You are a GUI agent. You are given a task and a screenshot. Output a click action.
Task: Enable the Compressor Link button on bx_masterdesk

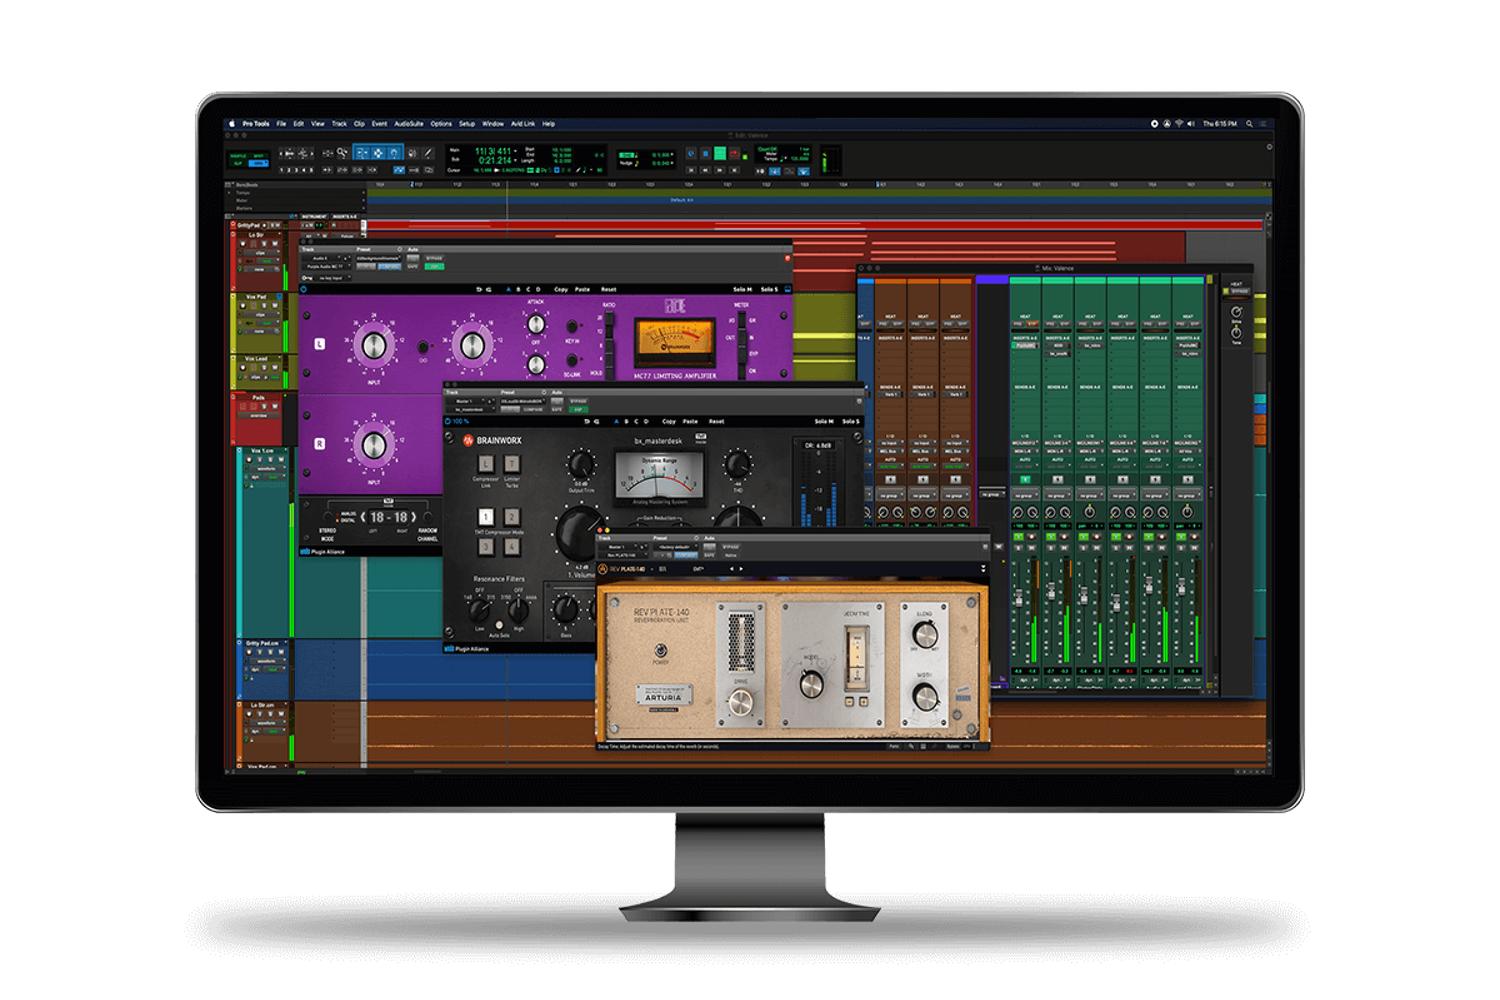click(486, 463)
